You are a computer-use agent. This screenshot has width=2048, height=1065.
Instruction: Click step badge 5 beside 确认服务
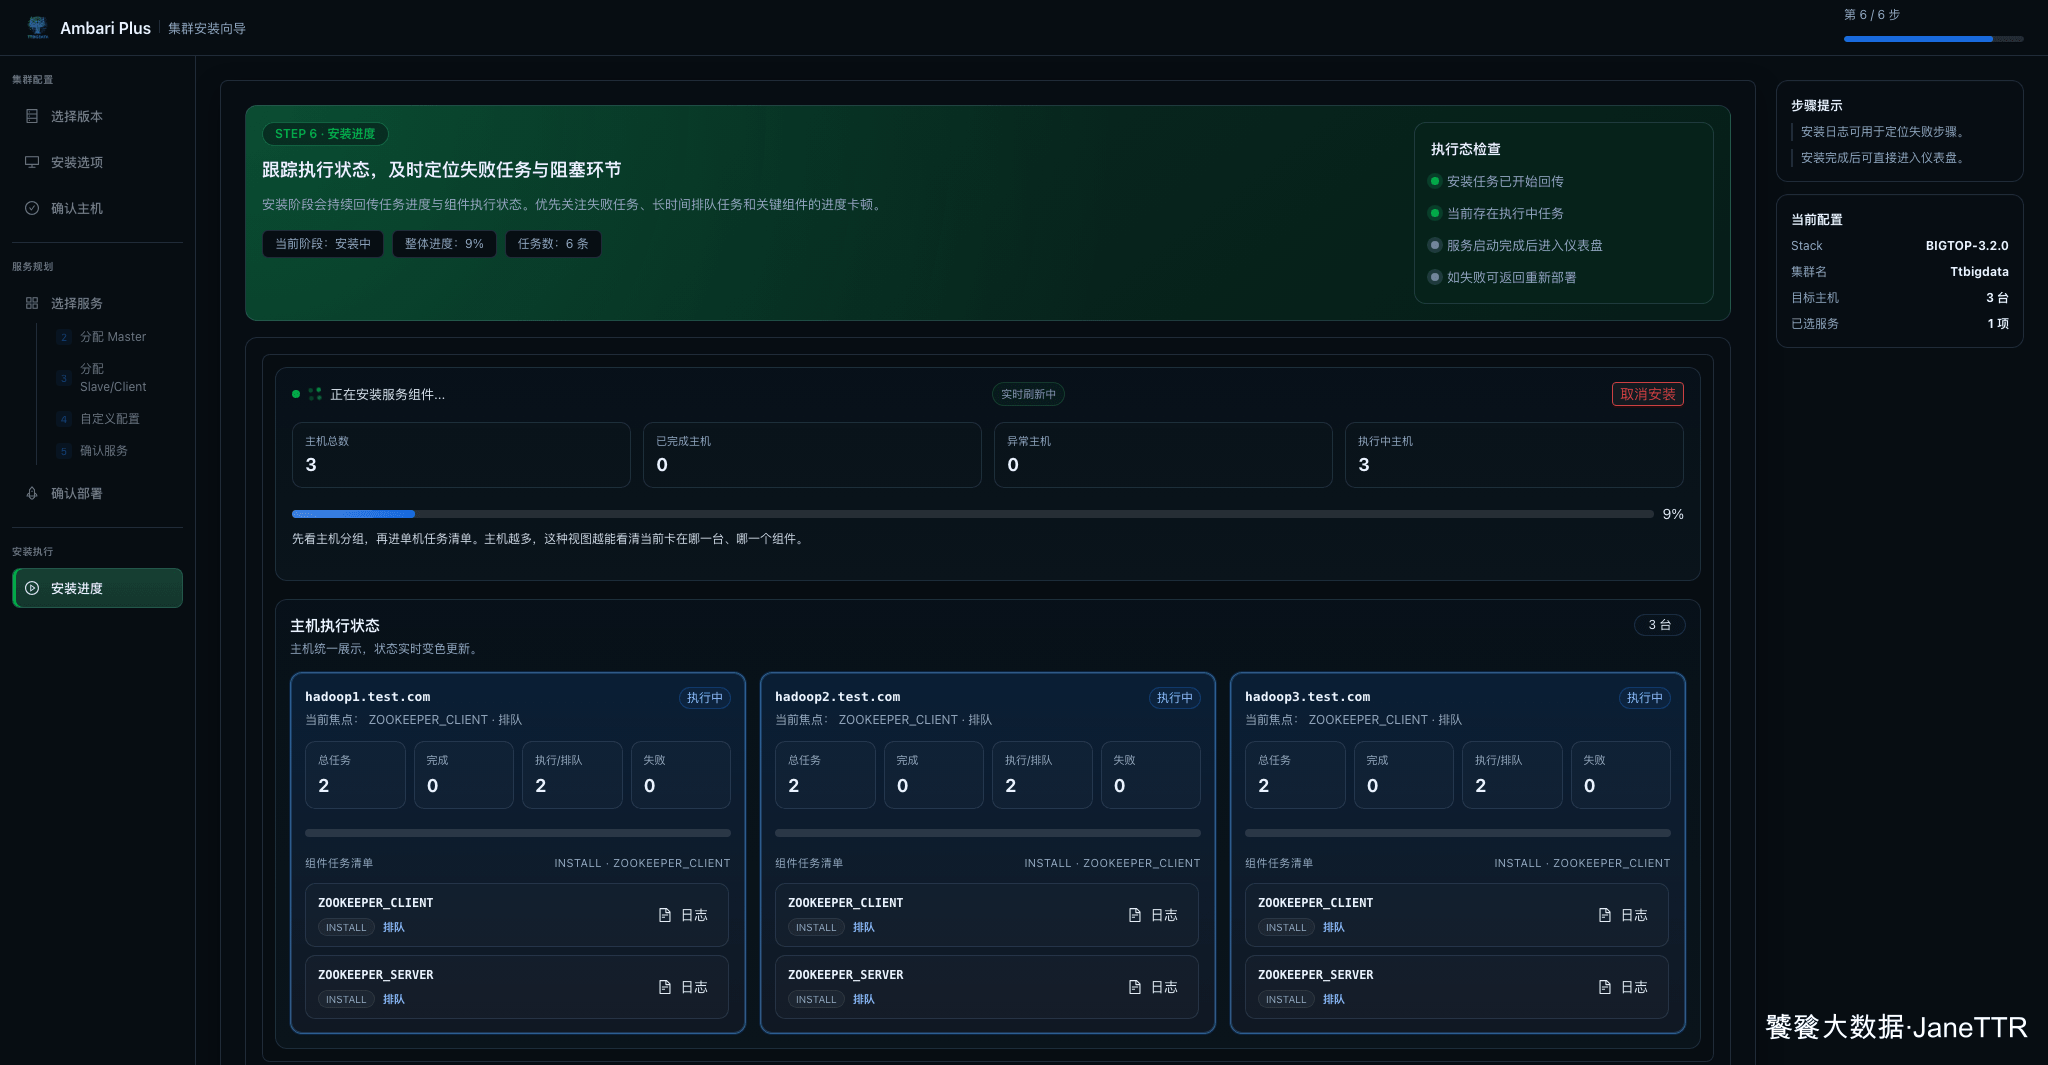[64, 451]
